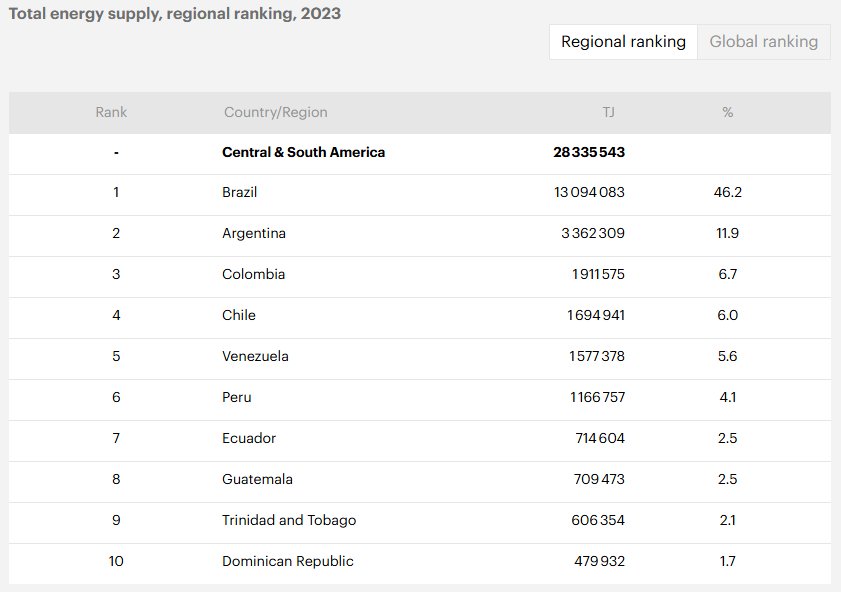Click Chile's percentage 6.0
The width and height of the screenshot is (841, 592).
(728, 315)
